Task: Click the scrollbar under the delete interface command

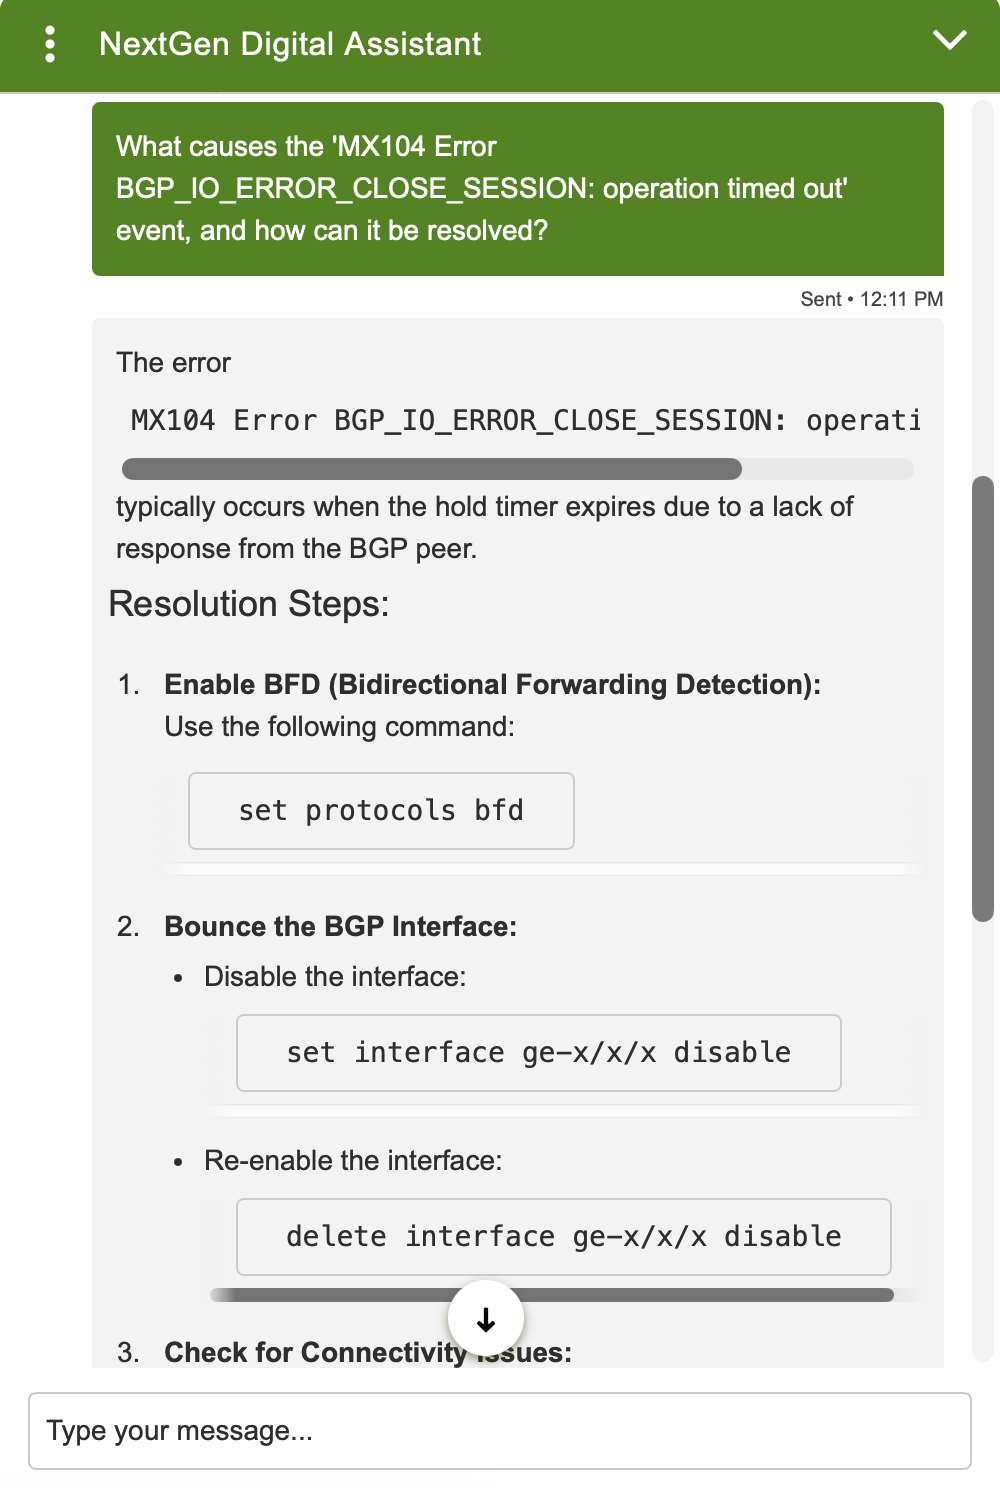Action: [x=552, y=1295]
